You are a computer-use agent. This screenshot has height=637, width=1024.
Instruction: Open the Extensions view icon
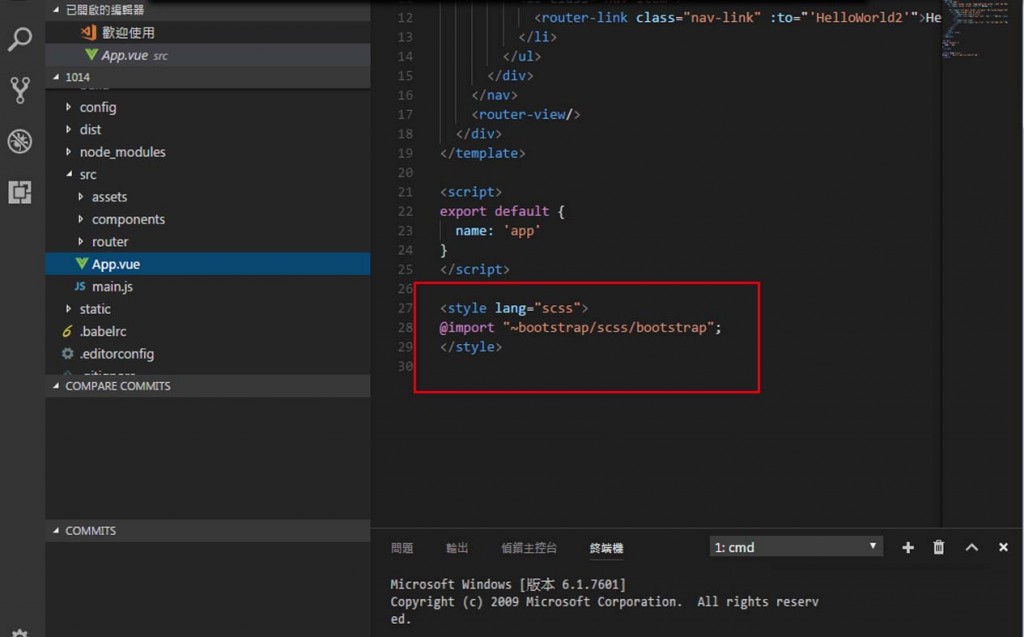click(20, 192)
